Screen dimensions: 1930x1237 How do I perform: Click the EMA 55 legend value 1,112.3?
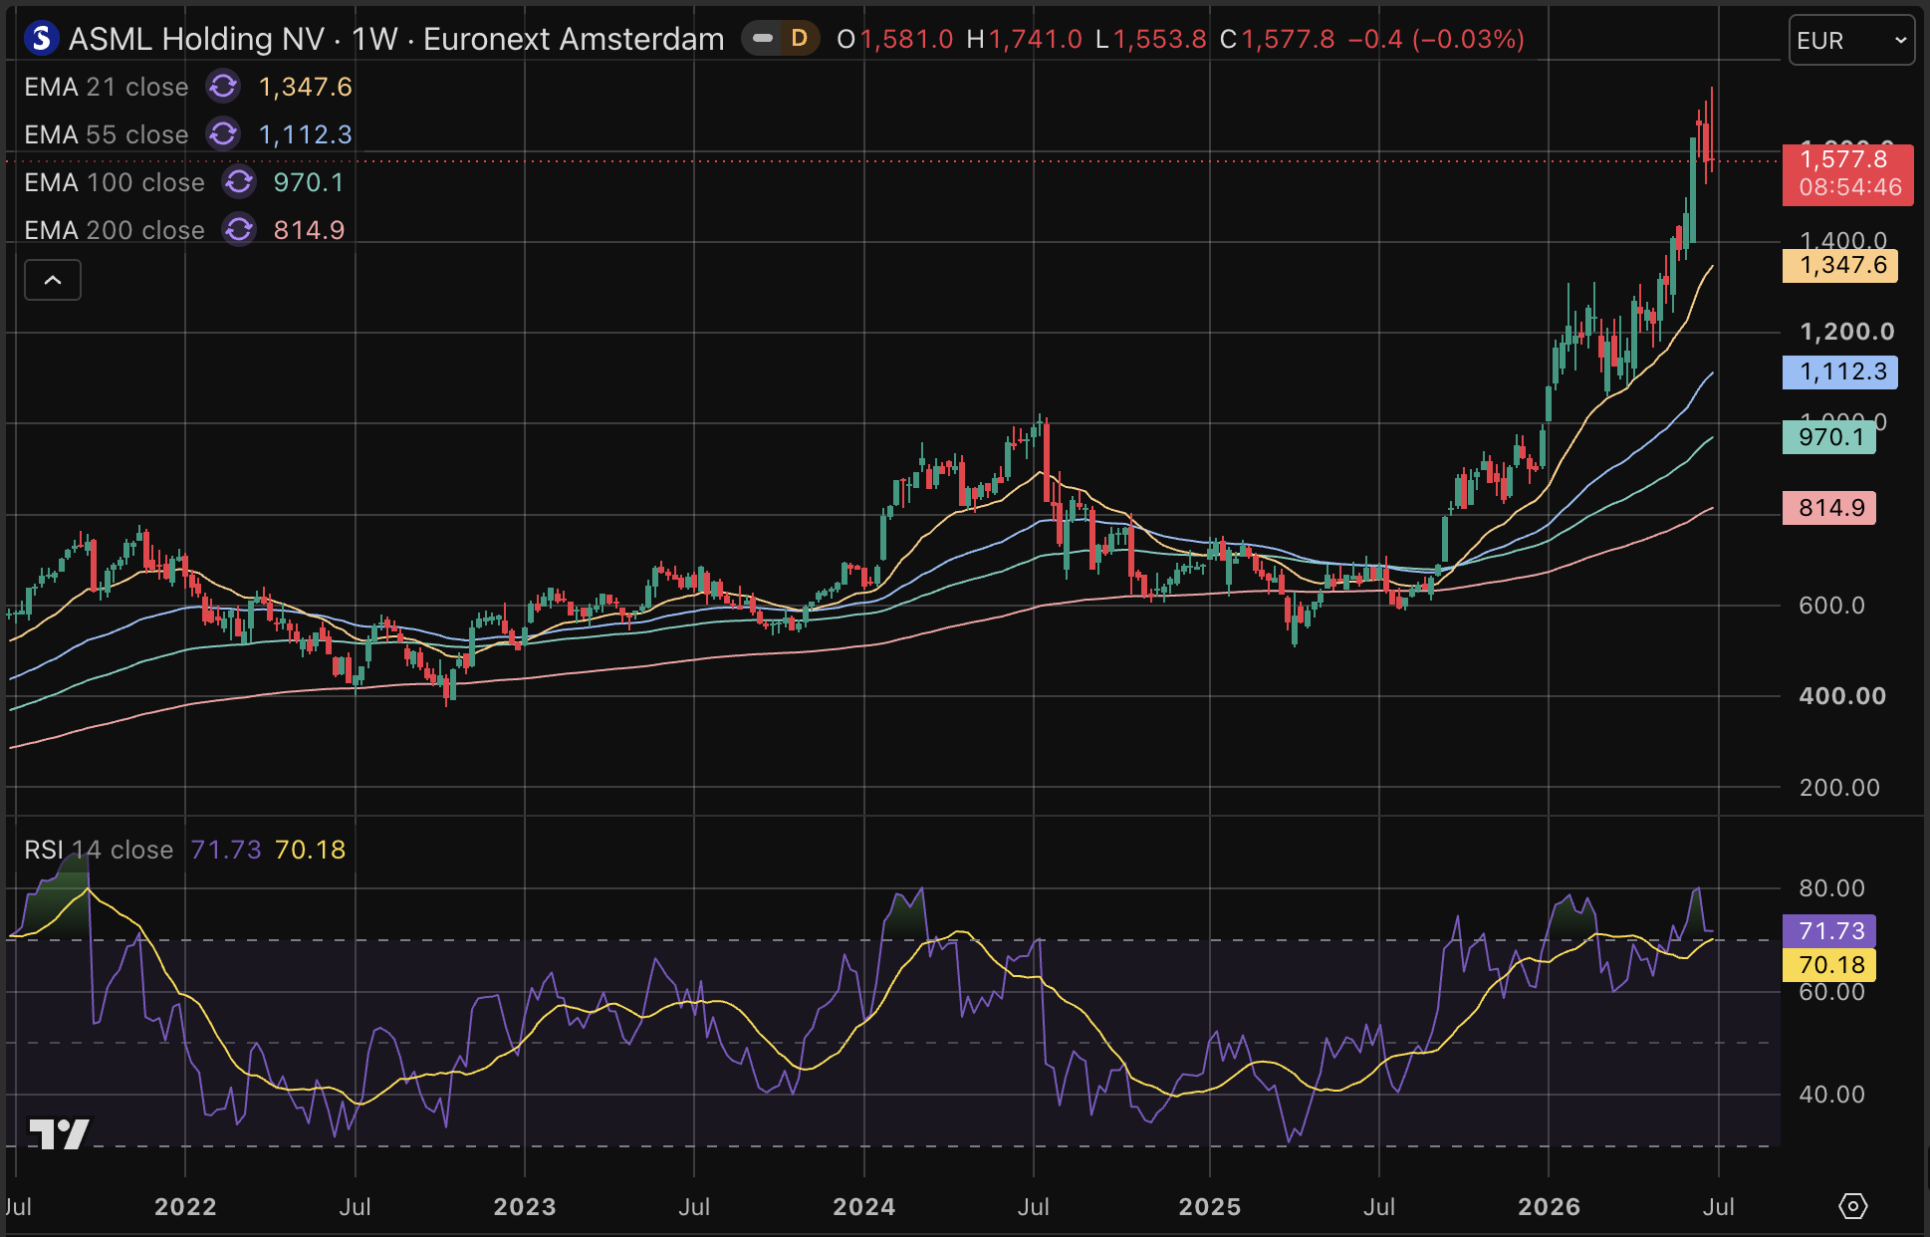pyautogui.click(x=305, y=134)
